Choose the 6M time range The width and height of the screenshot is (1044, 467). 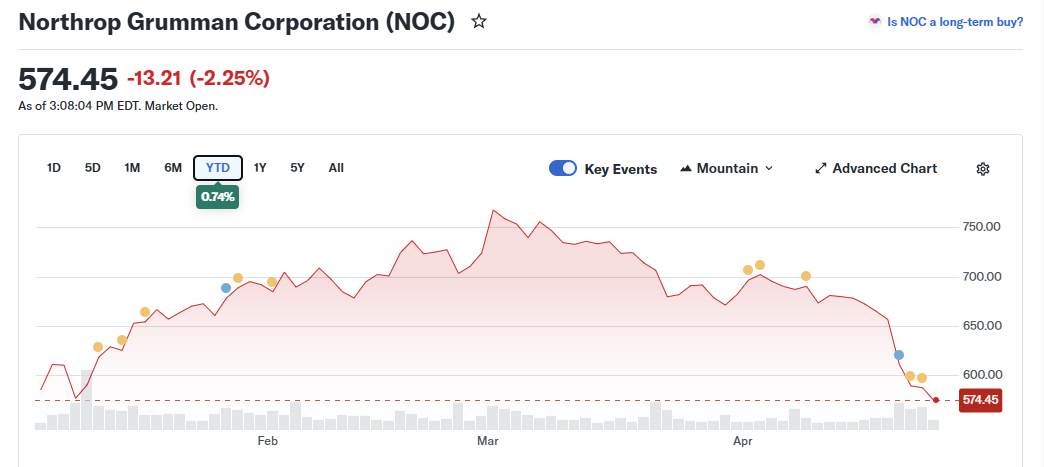pyautogui.click(x=173, y=168)
